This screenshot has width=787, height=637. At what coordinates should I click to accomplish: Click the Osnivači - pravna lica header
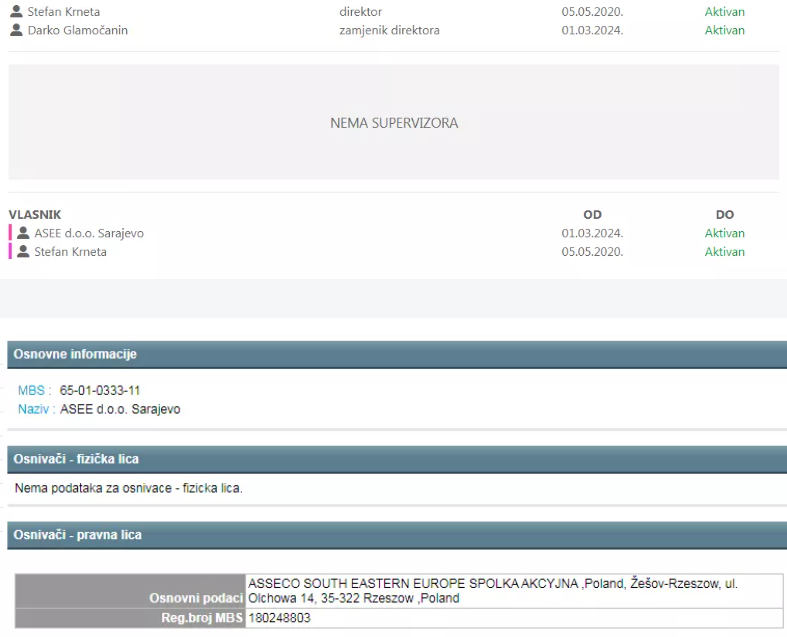pyautogui.click(x=397, y=535)
